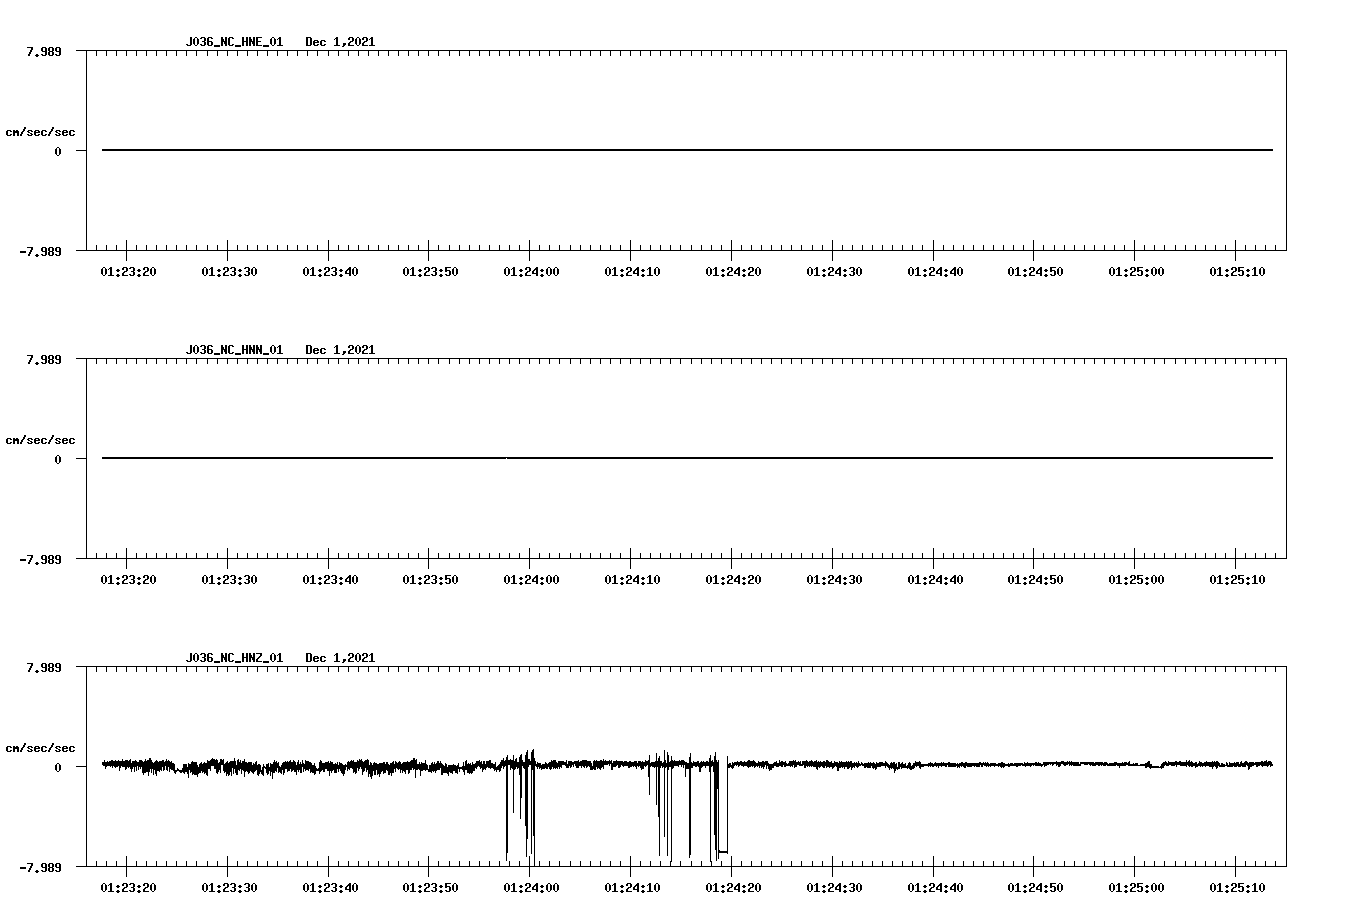Click the flat-bottomed dropout before 01:24:20 in HNZ
Viewport: 1358px width, 924px height.
click(723, 851)
